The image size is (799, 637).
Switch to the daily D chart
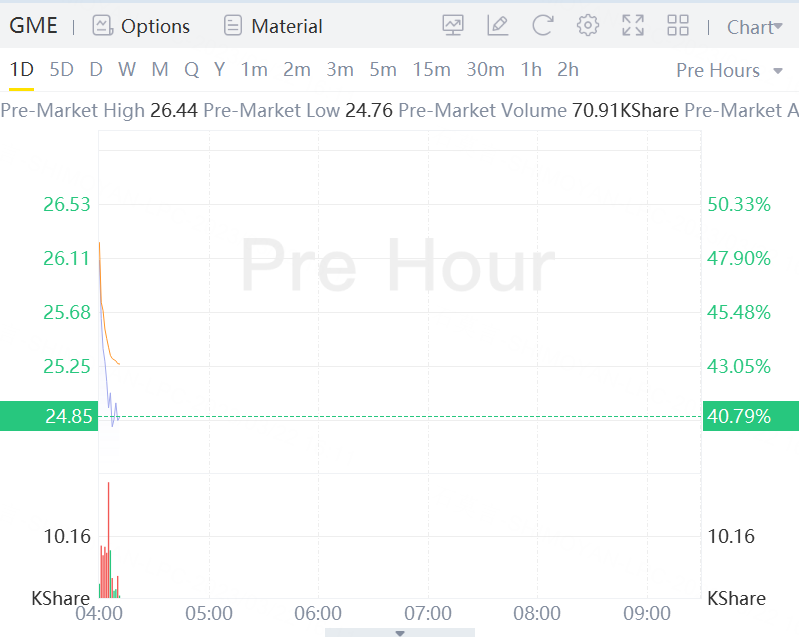tap(96, 69)
